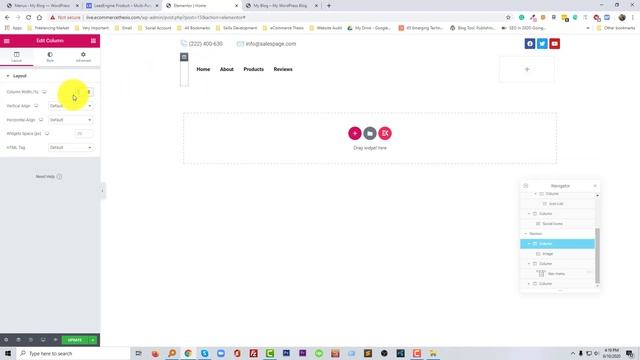640x360 pixels.
Task: Click the info@salespage.com email link
Action: point(271,44)
